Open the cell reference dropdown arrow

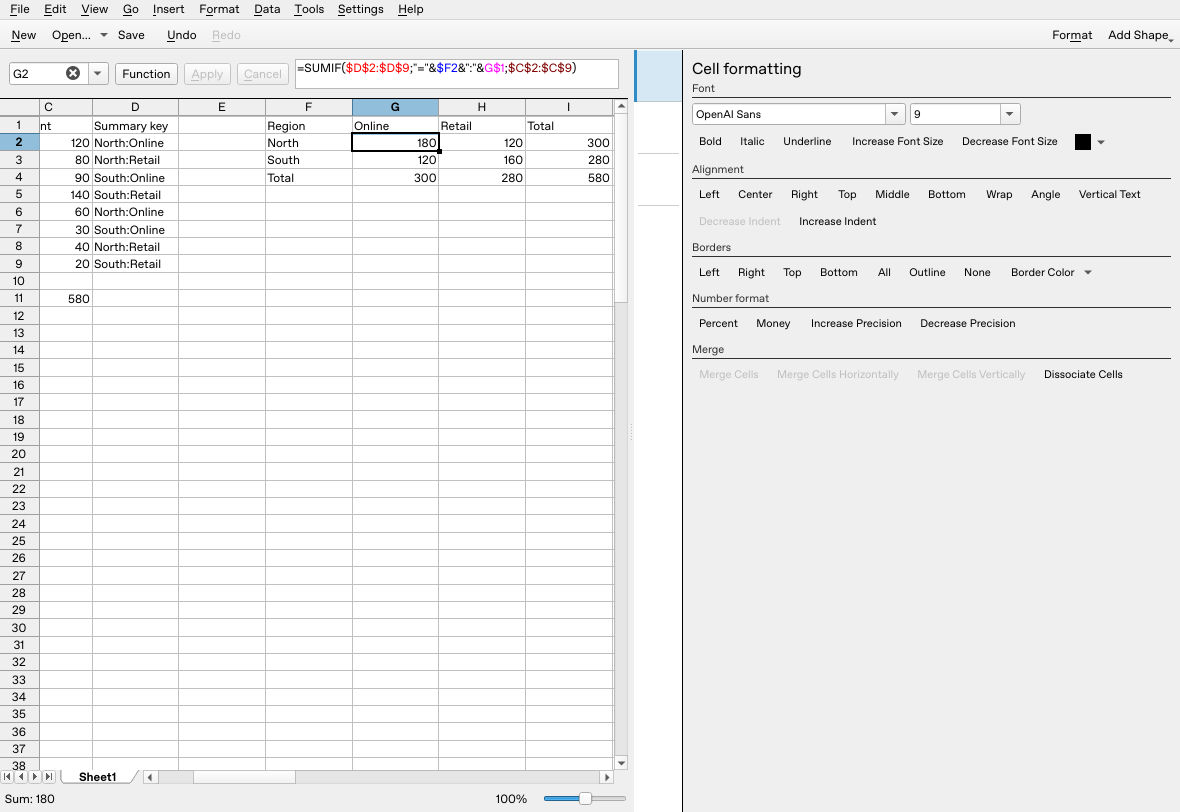(x=97, y=73)
